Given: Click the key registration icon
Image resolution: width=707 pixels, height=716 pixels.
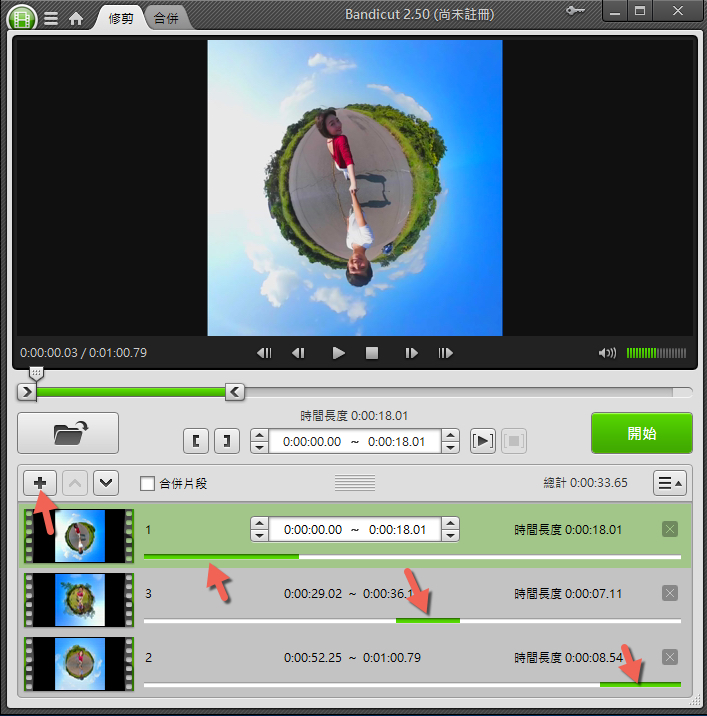Looking at the screenshot, I should pos(576,11).
